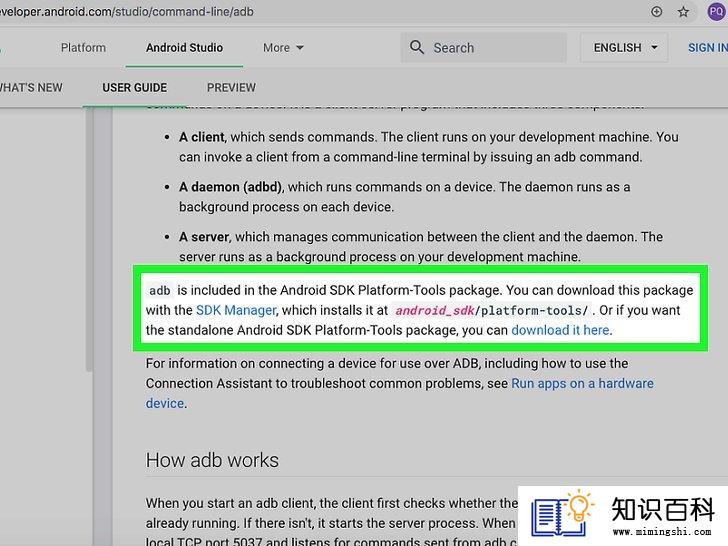Viewport: 728px width, 546px height.
Task: Focus the Search input field
Action: [x=483, y=47]
